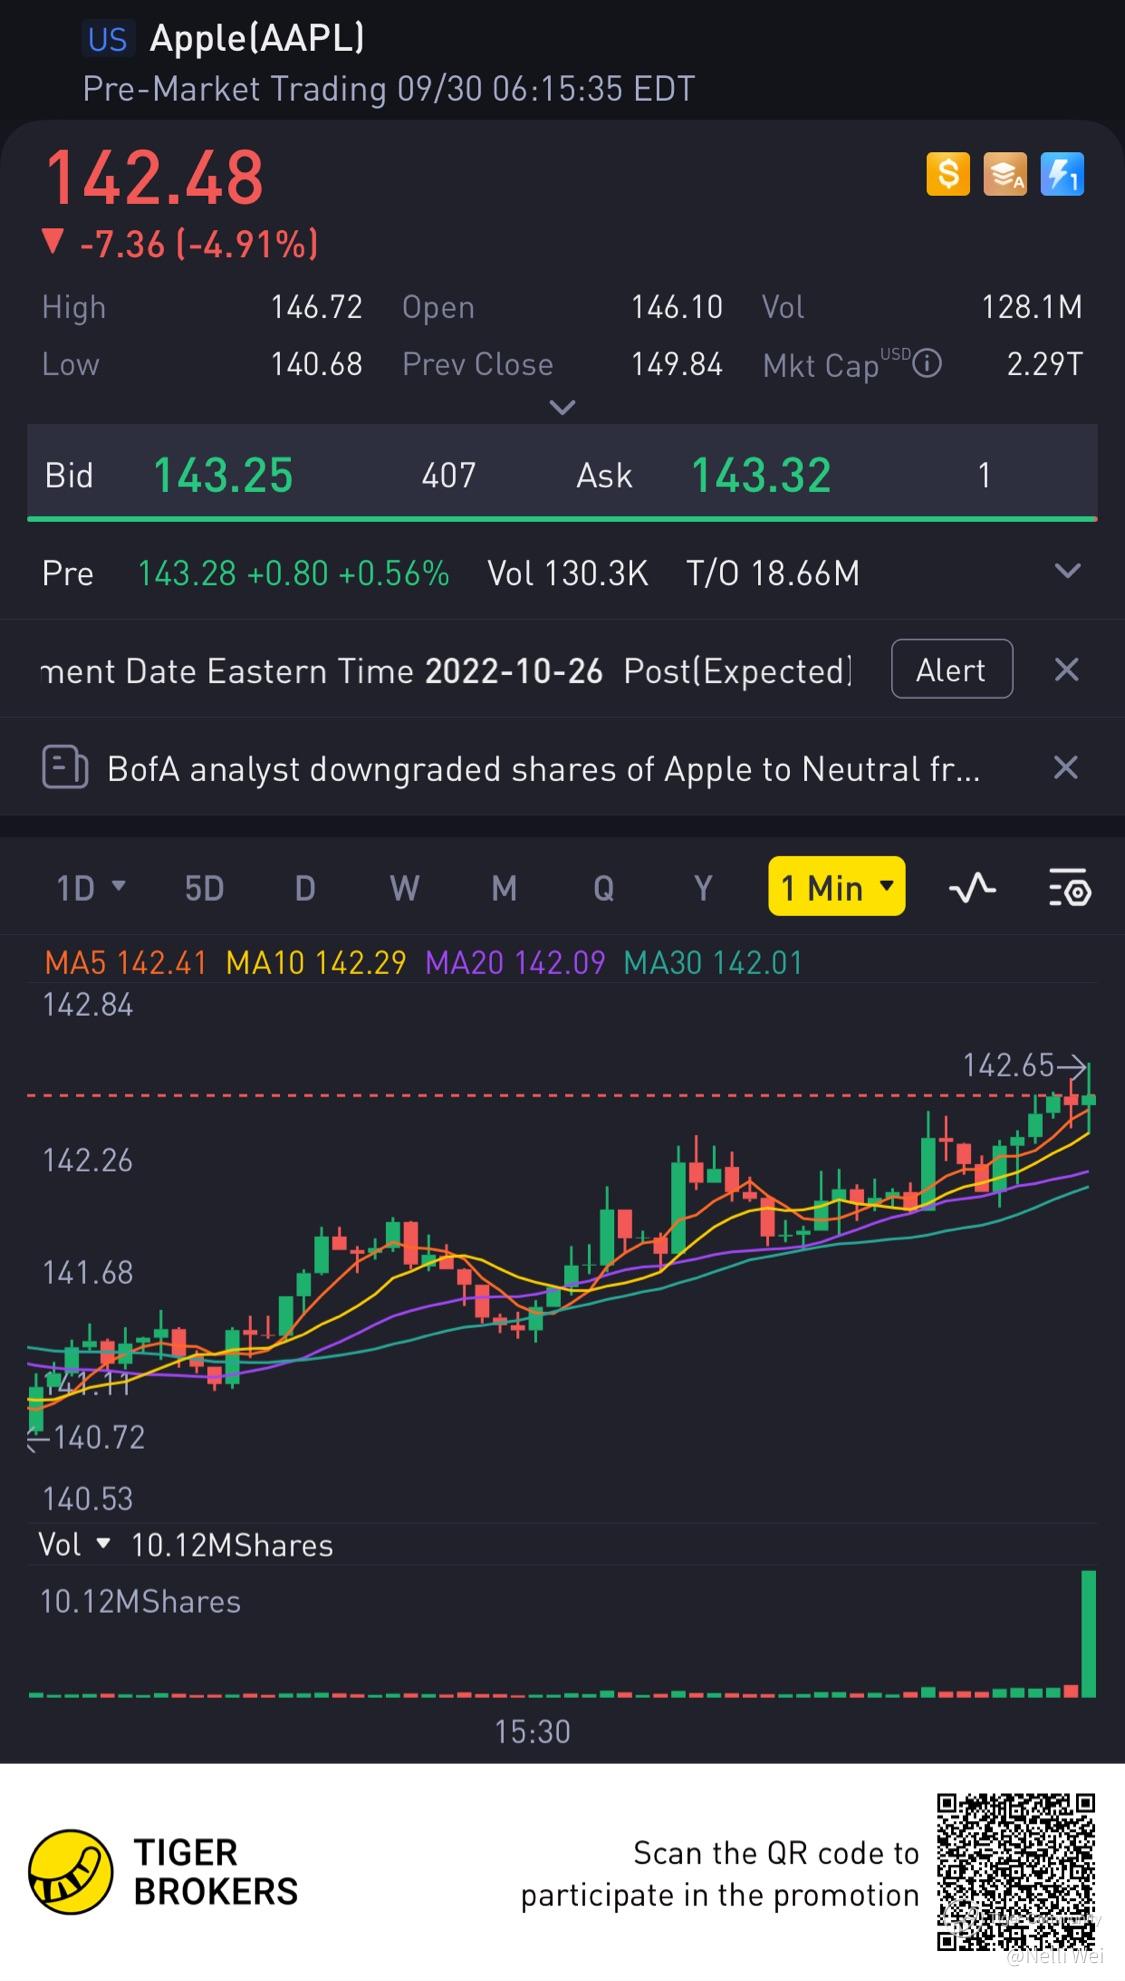Switch to the M monthly chart tab

[504, 887]
